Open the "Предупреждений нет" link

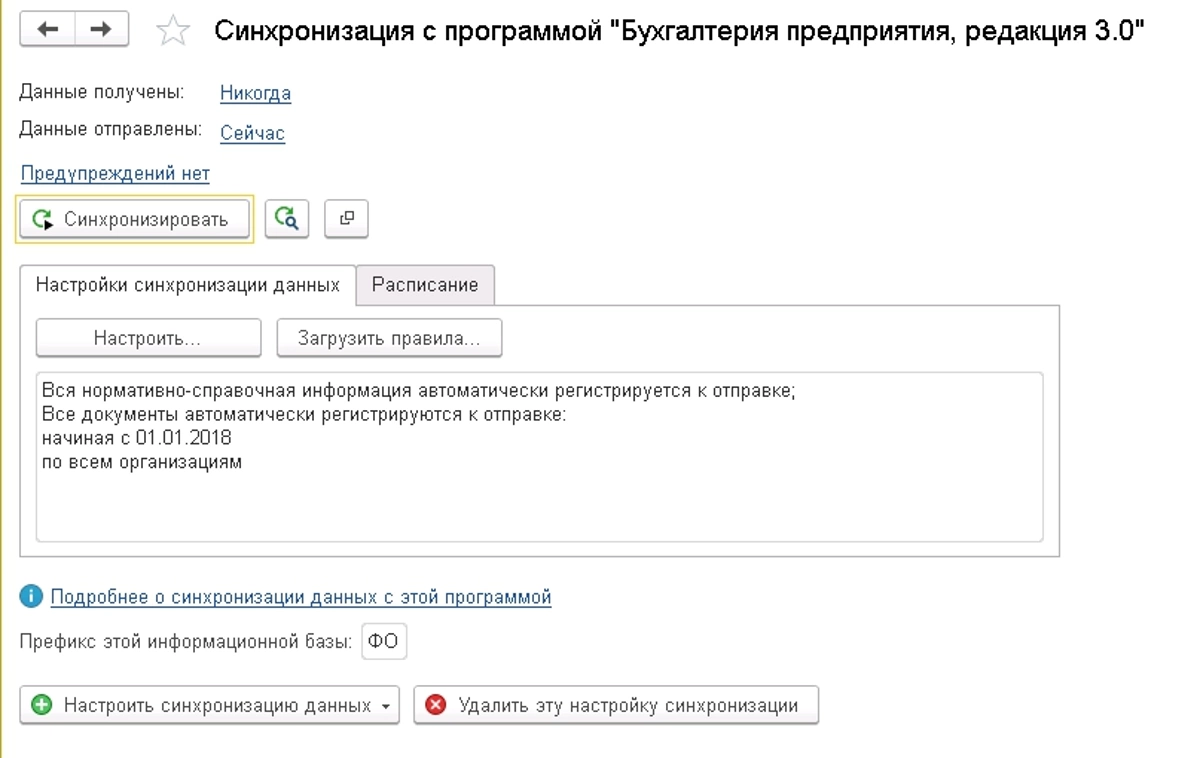(x=115, y=174)
